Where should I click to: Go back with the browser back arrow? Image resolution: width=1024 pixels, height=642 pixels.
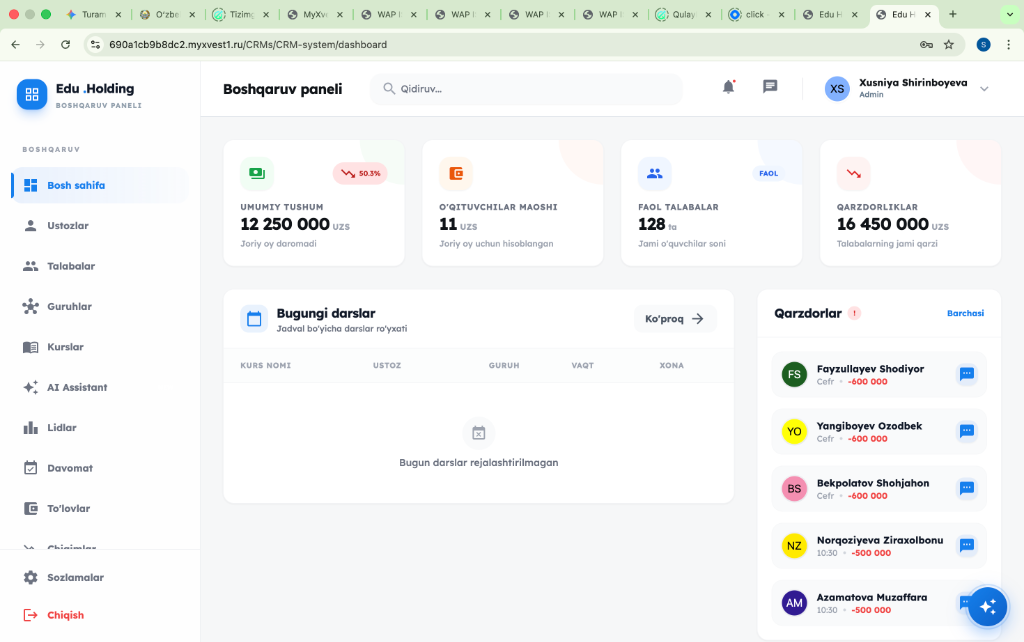pyautogui.click(x=16, y=44)
